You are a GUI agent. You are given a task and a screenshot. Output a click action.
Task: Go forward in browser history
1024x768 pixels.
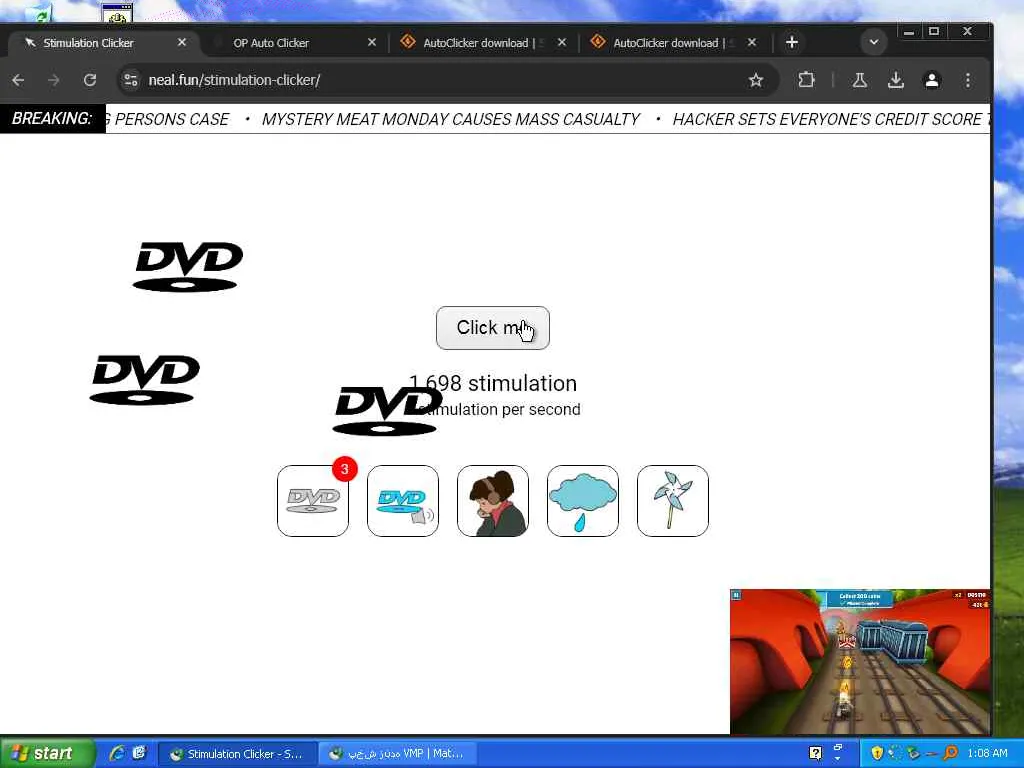54,80
